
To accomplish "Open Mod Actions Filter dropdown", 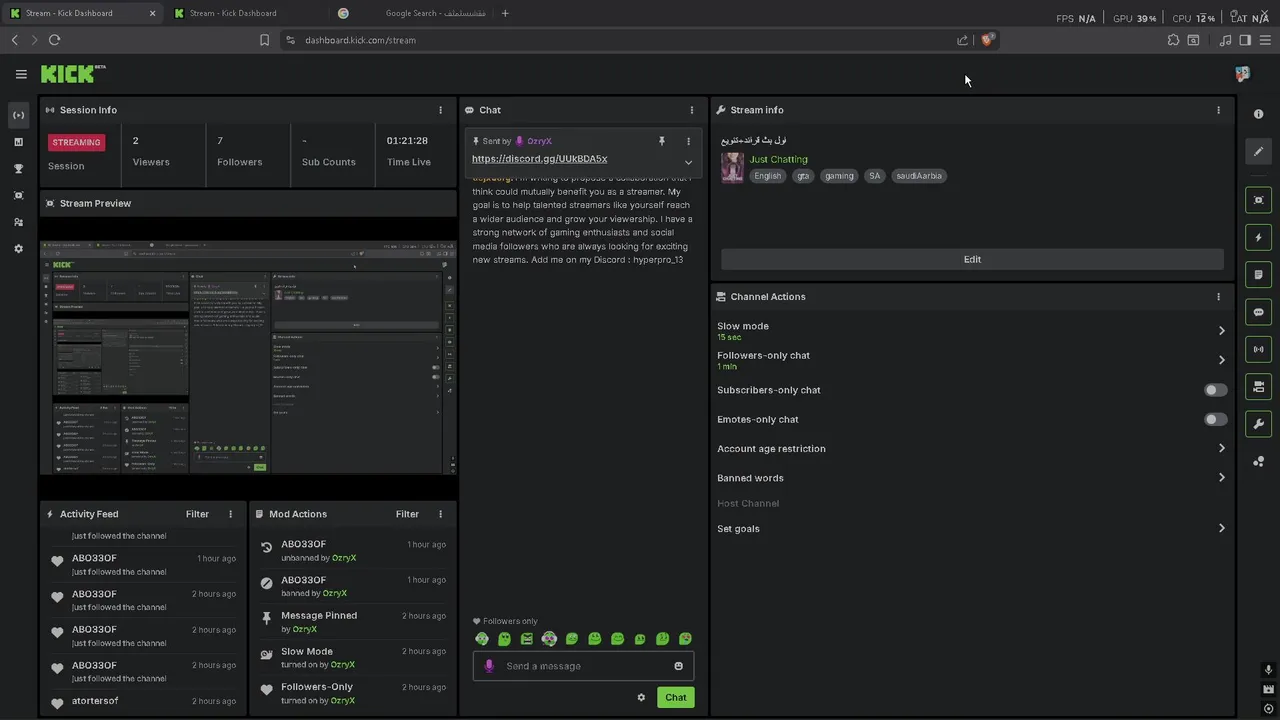I will (x=407, y=514).
